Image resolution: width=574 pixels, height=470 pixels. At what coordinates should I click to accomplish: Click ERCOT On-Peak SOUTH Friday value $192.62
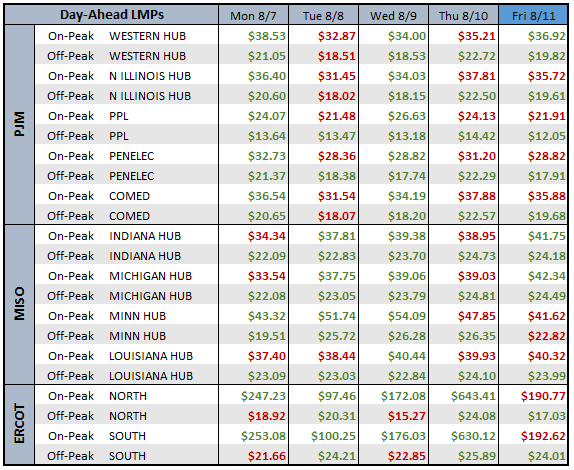(543, 436)
